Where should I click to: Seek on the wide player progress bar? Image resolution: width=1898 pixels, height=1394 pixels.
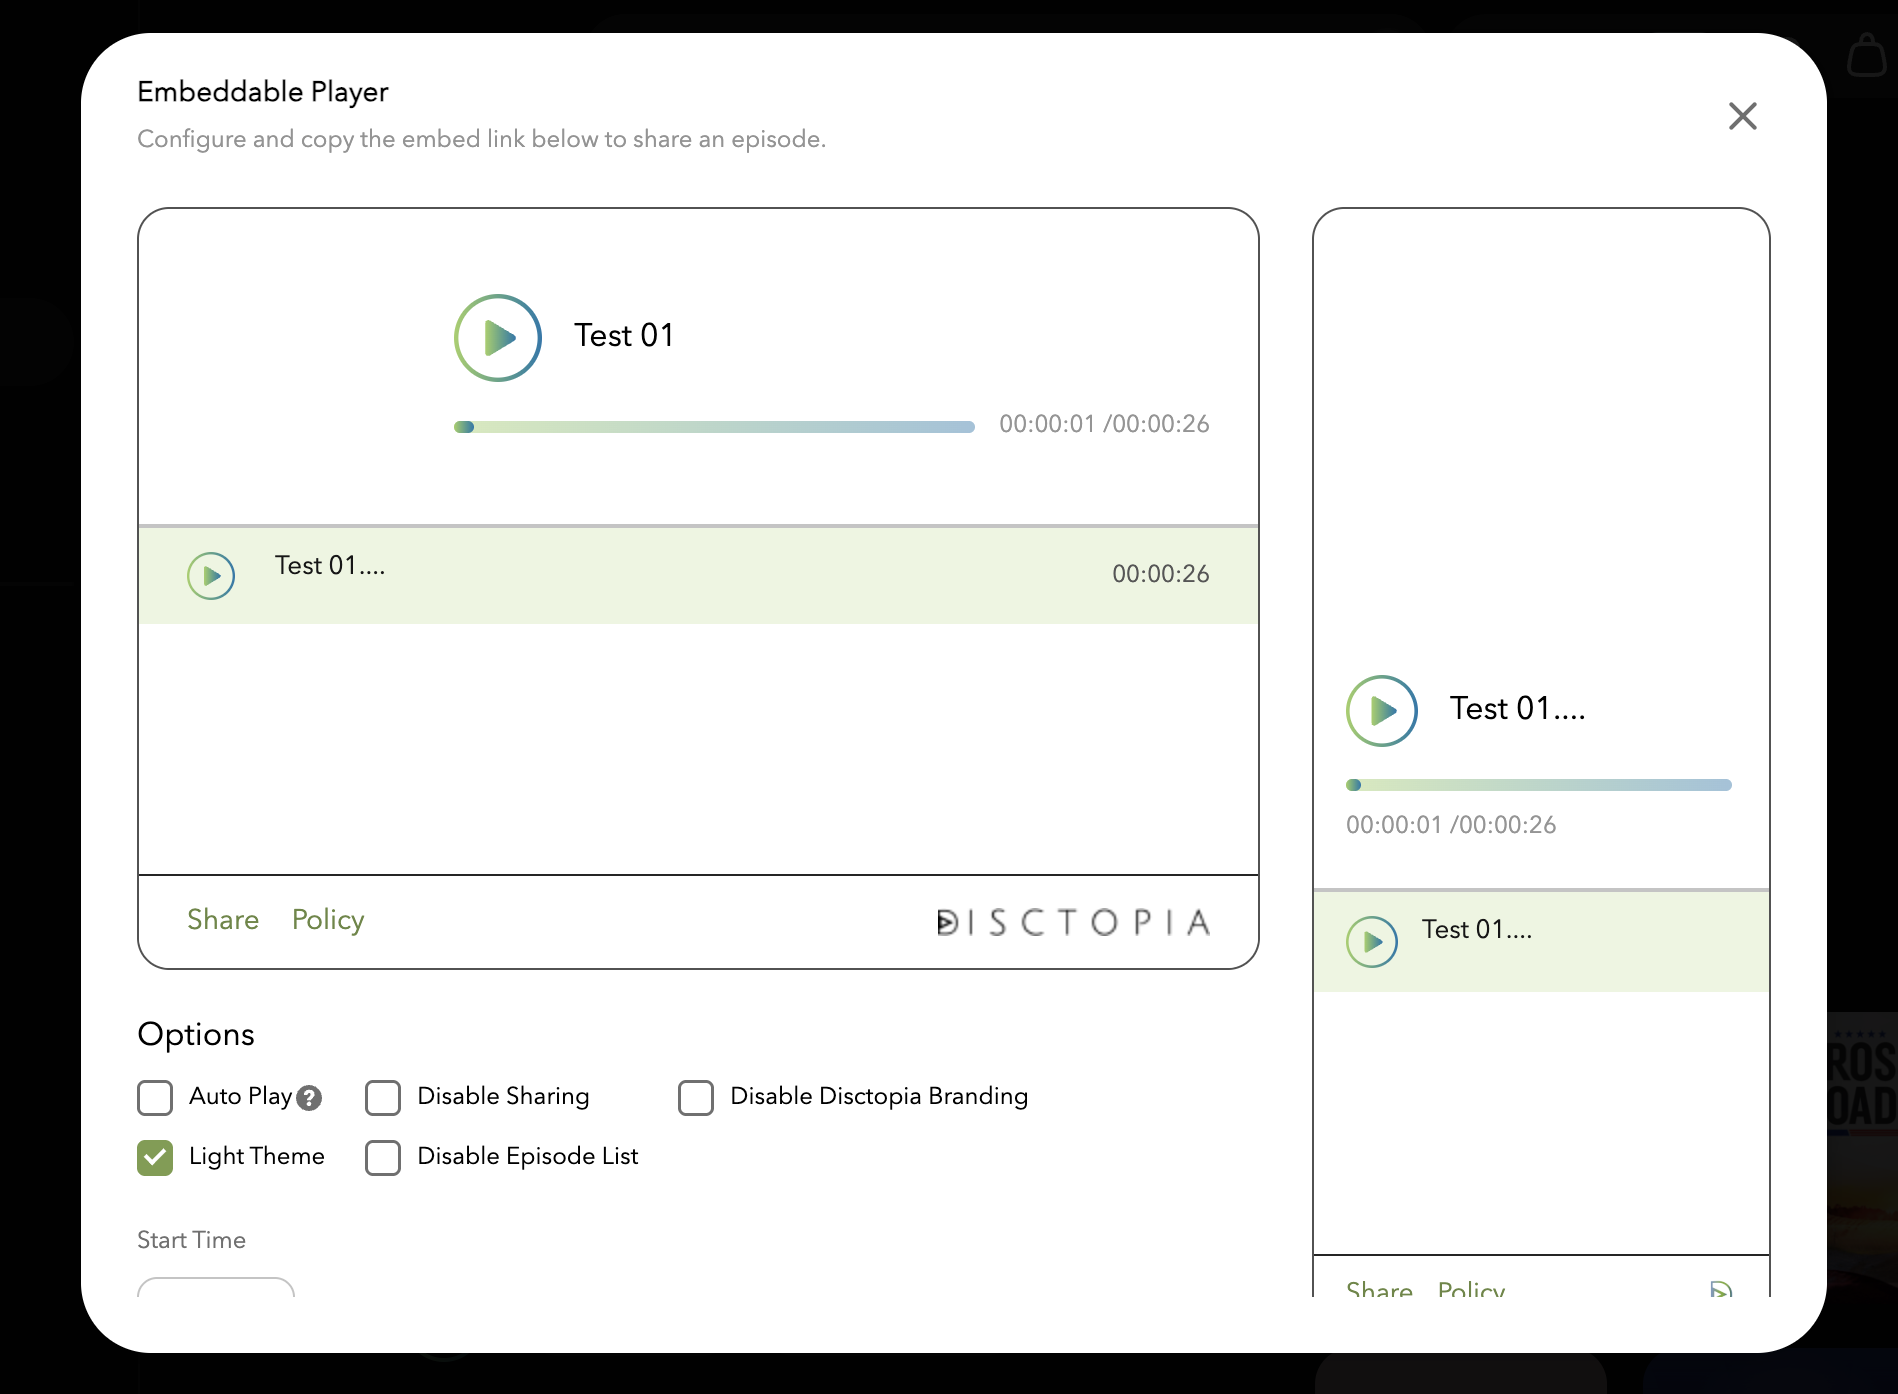pos(714,427)
